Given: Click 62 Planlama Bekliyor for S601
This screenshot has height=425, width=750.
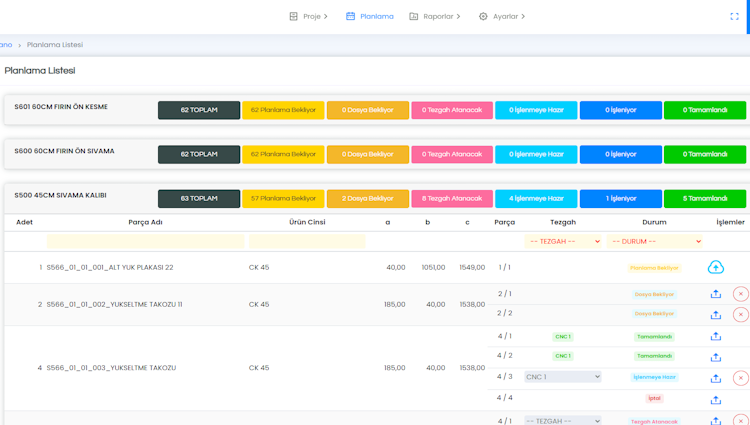Looking at the screenshot, I should pos(283,110).
